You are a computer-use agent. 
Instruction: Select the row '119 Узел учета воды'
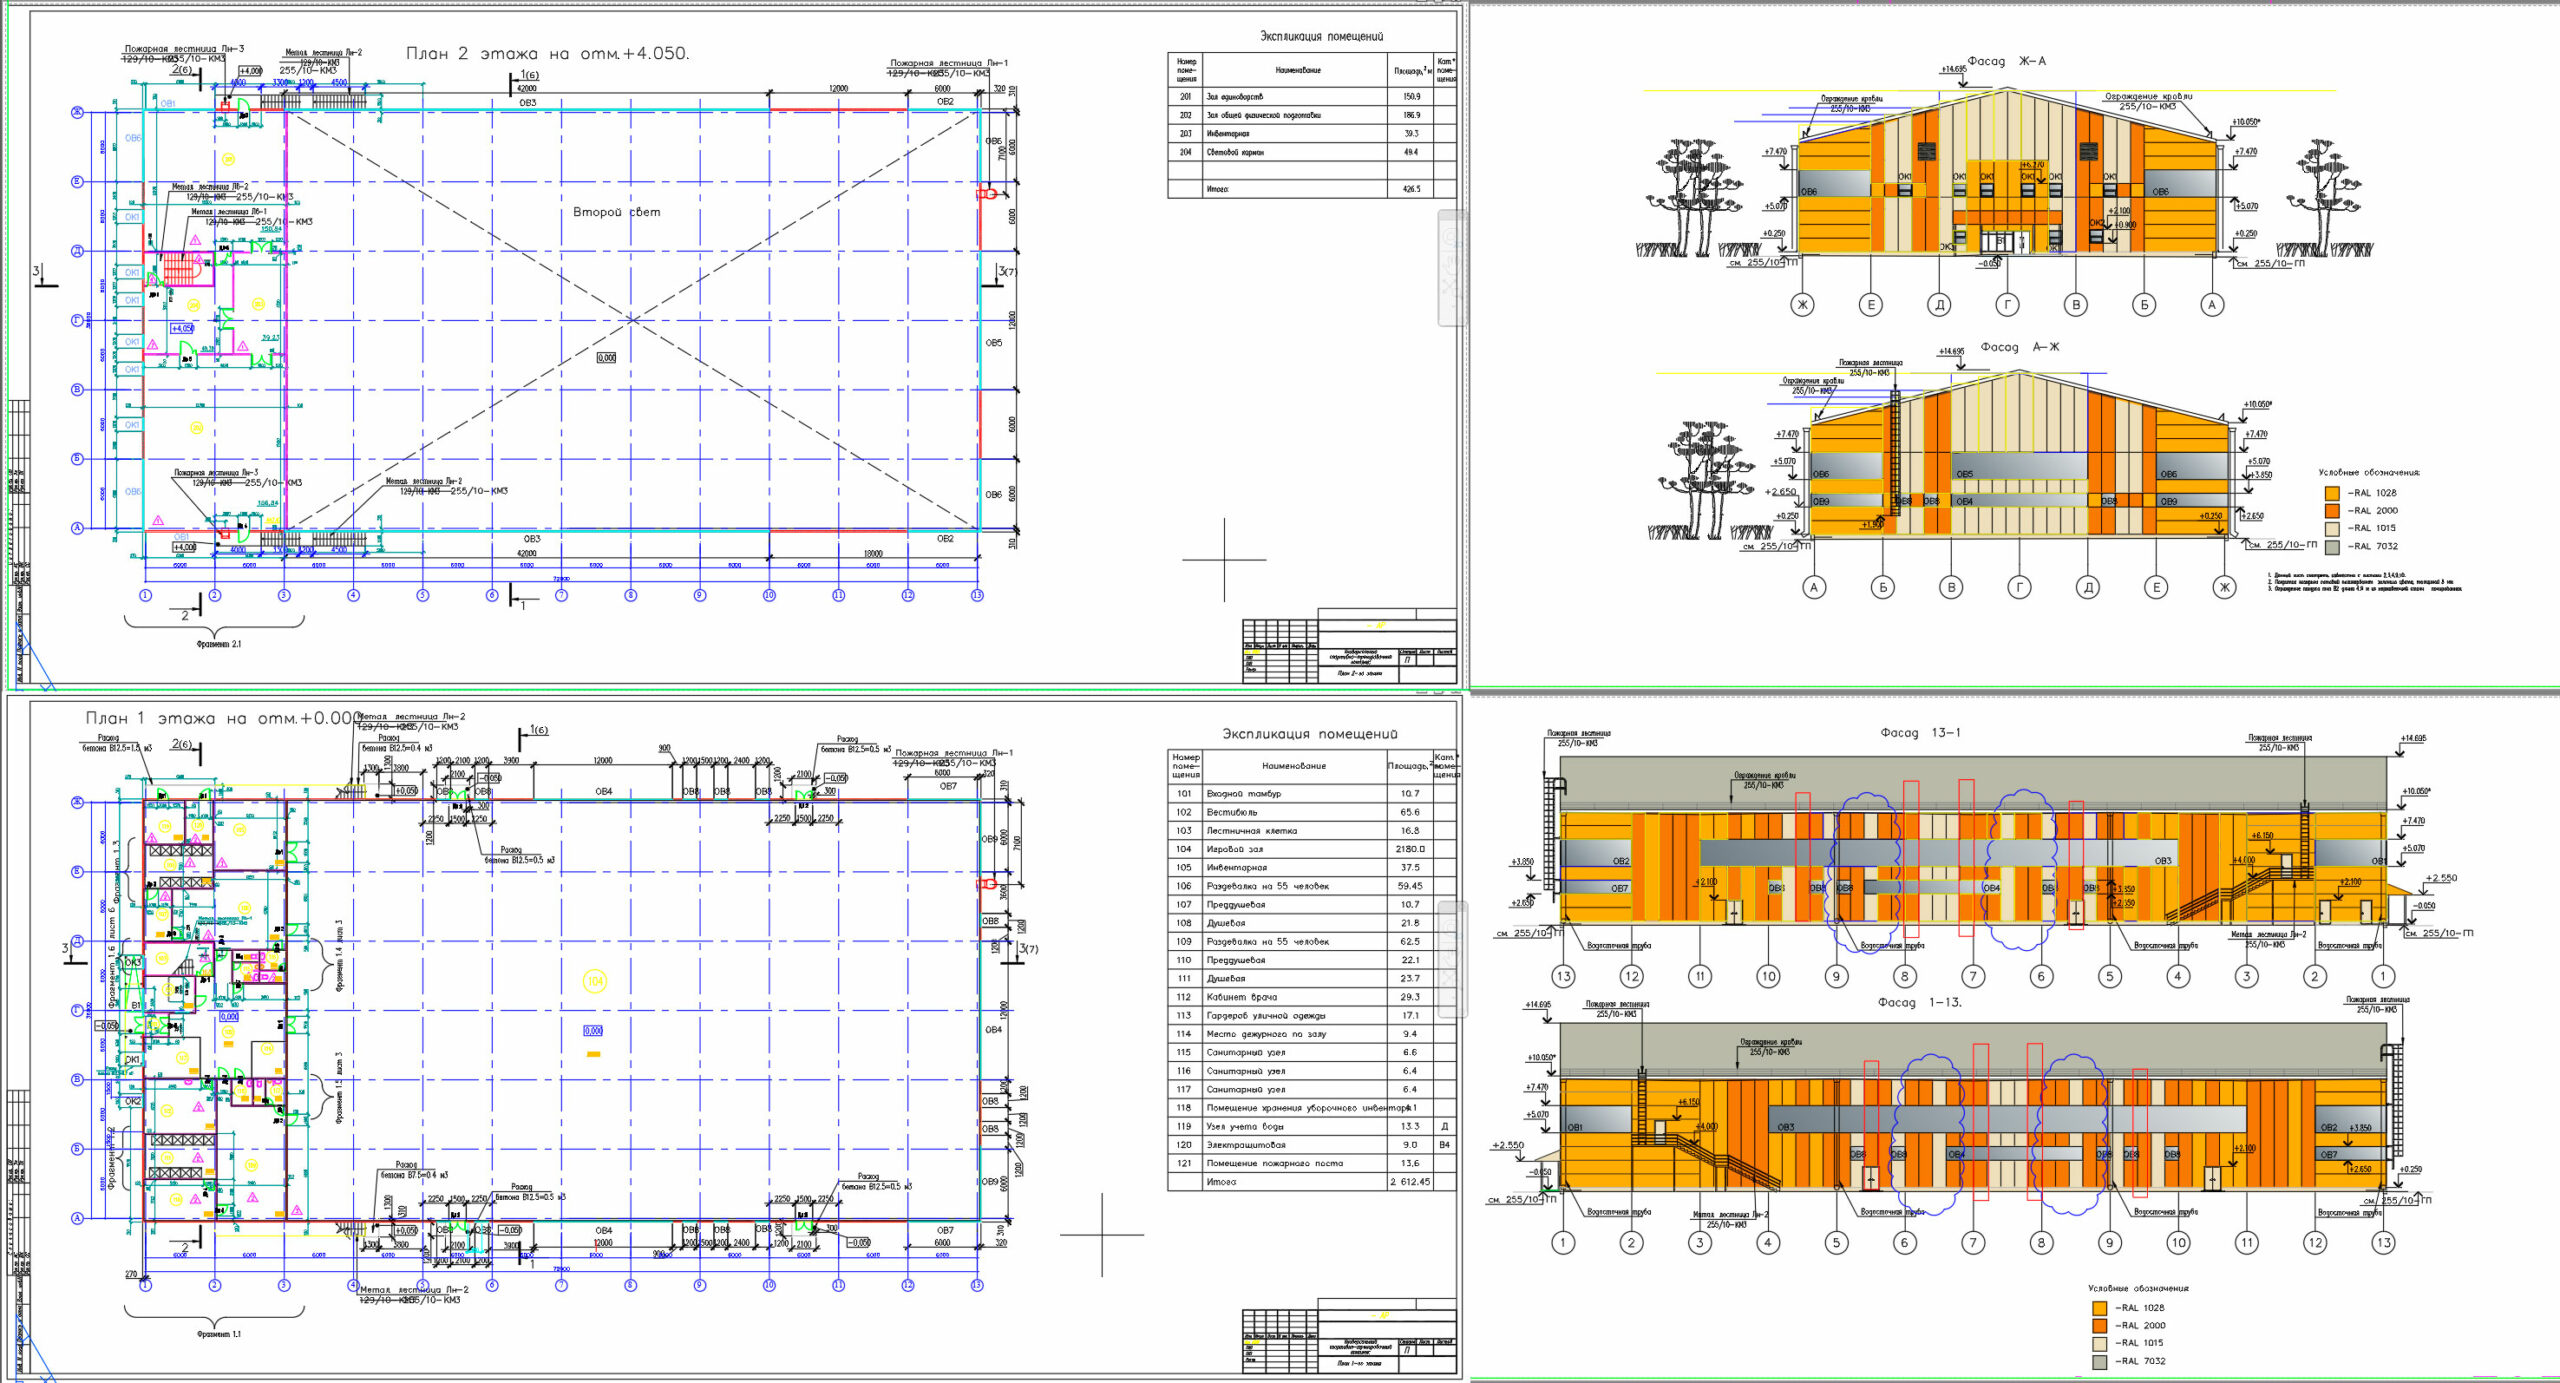[1312, 1126]
